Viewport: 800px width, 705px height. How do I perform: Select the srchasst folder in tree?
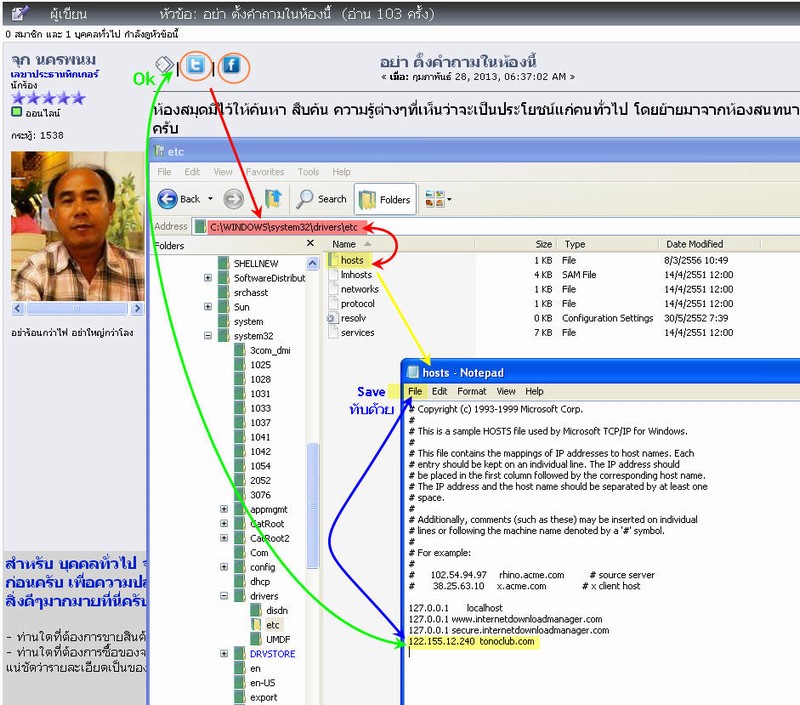pyautogui.click(x=244, y=293)
